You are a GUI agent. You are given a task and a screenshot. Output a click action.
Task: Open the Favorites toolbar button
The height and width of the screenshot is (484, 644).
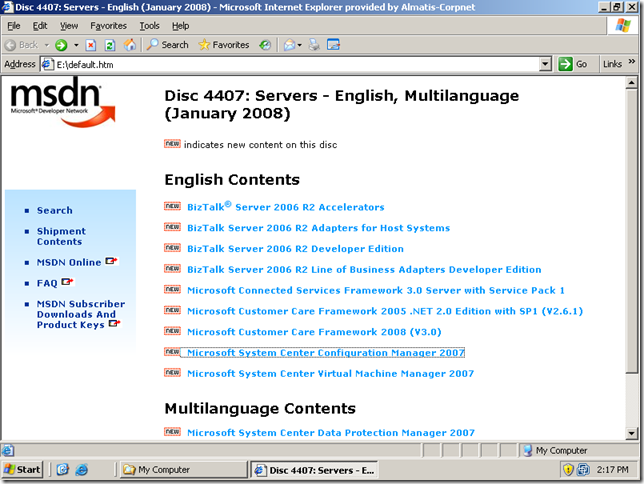click(224, 44)
